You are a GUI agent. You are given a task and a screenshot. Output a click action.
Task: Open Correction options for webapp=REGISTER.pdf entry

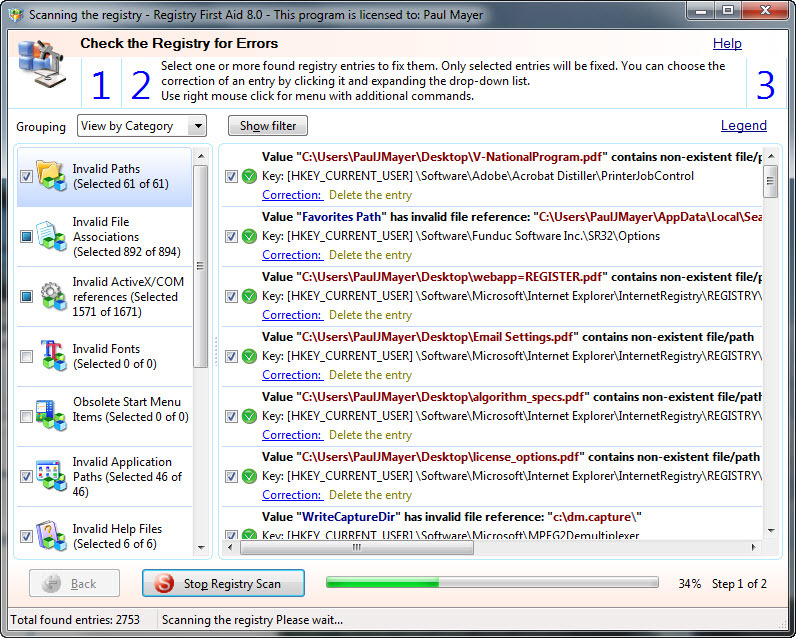pyautogui.click(x=291, y=315)
